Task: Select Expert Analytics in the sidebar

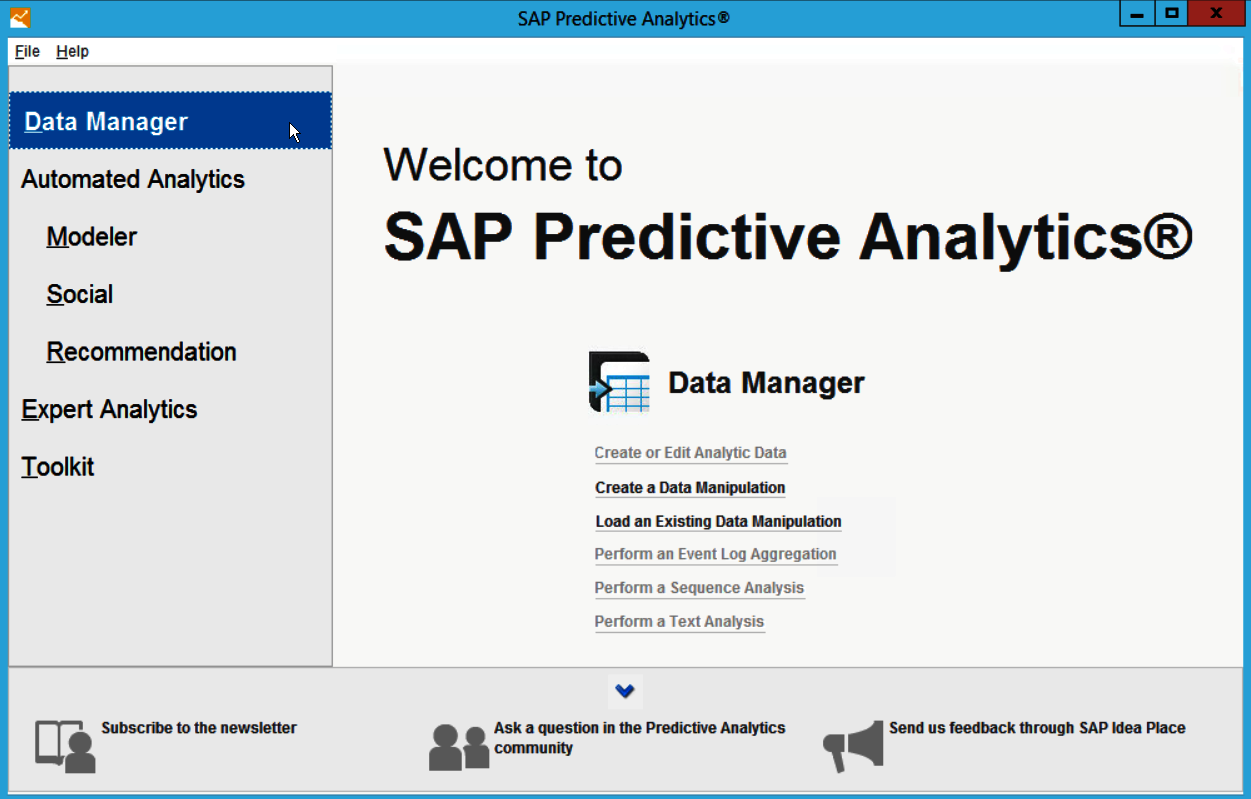Action: tap(108, 409)
